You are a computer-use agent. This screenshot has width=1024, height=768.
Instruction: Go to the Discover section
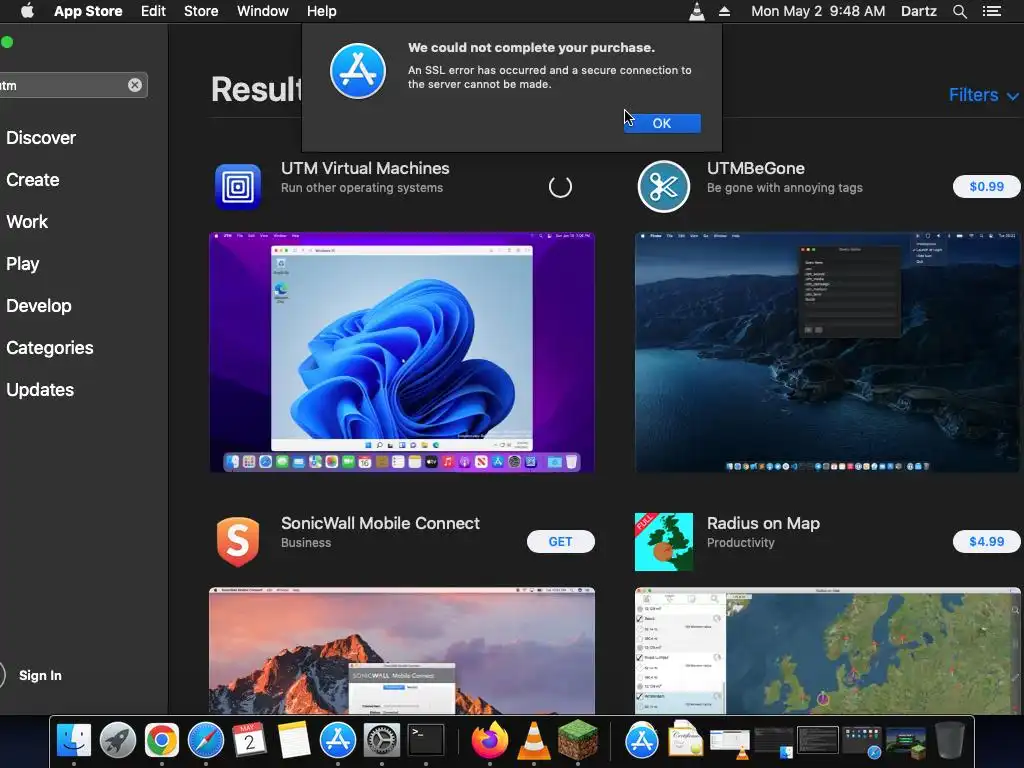click(41, 138)
